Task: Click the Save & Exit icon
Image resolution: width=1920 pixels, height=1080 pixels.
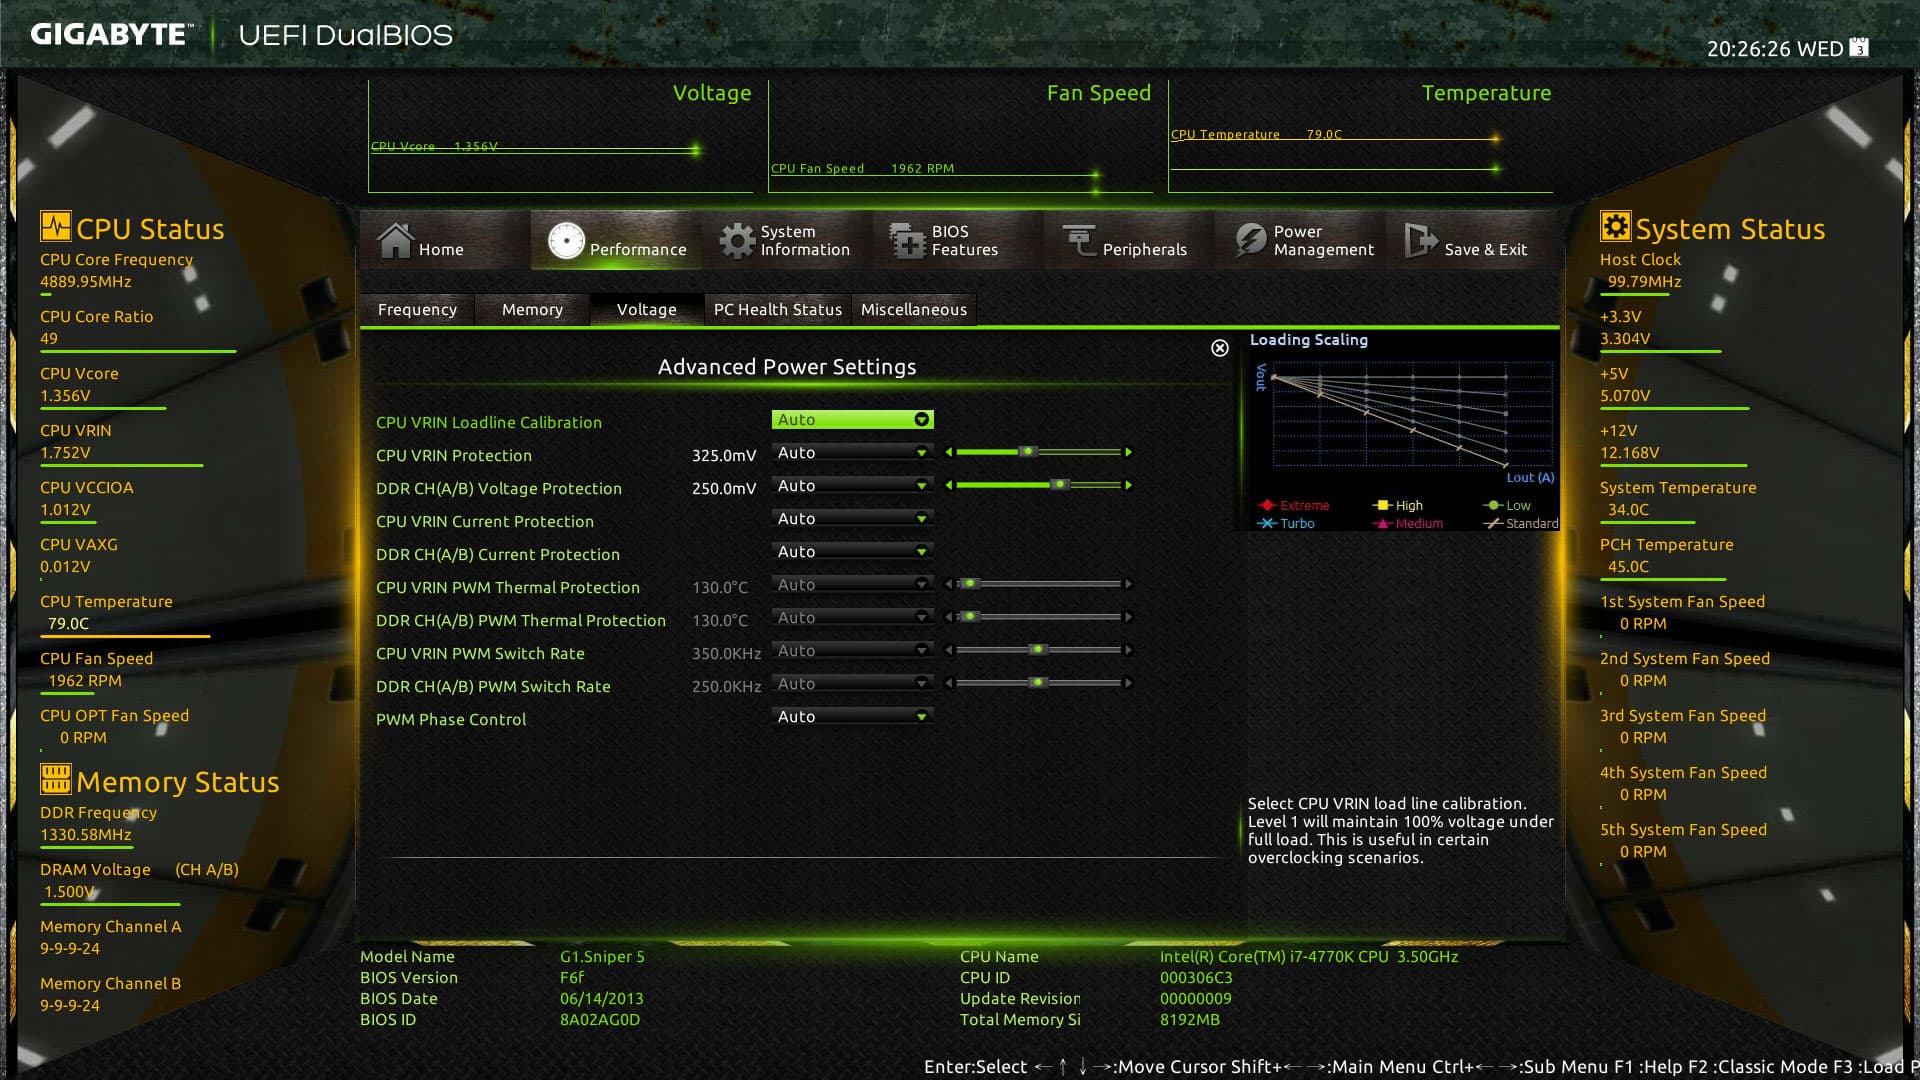Action: point(1420,241)
